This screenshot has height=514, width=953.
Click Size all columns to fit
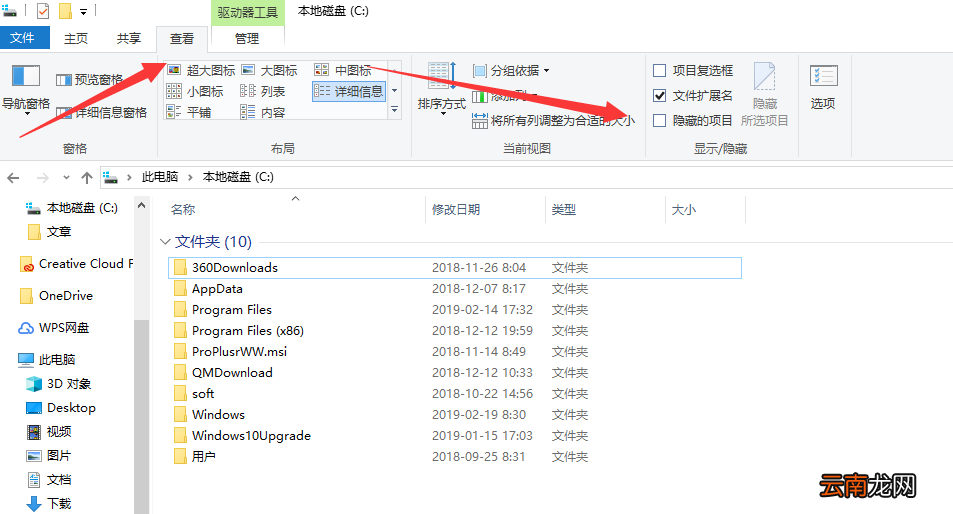click(x=553, y=120)
